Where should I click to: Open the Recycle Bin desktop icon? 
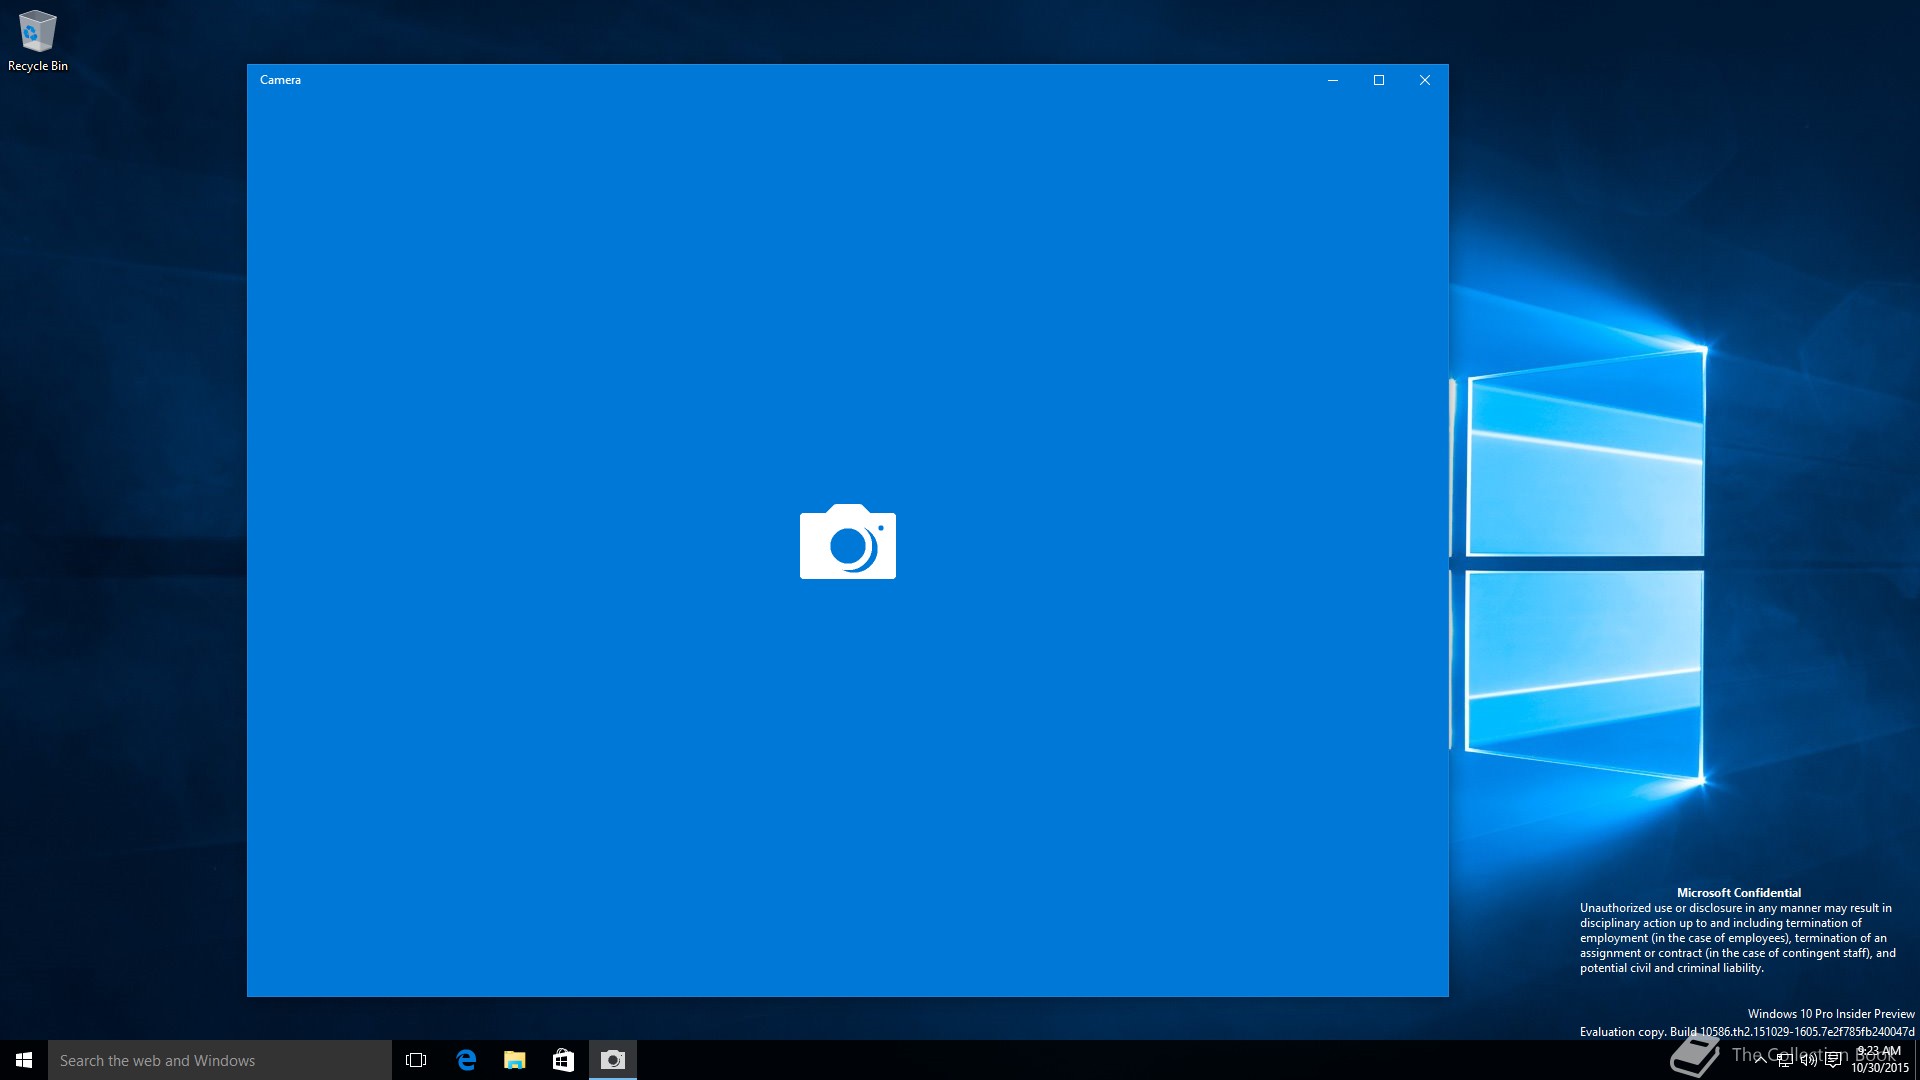coord(38,41)
